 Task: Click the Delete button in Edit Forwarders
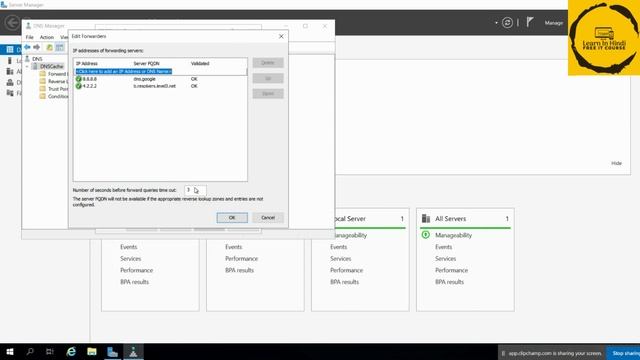pos(268,62)
